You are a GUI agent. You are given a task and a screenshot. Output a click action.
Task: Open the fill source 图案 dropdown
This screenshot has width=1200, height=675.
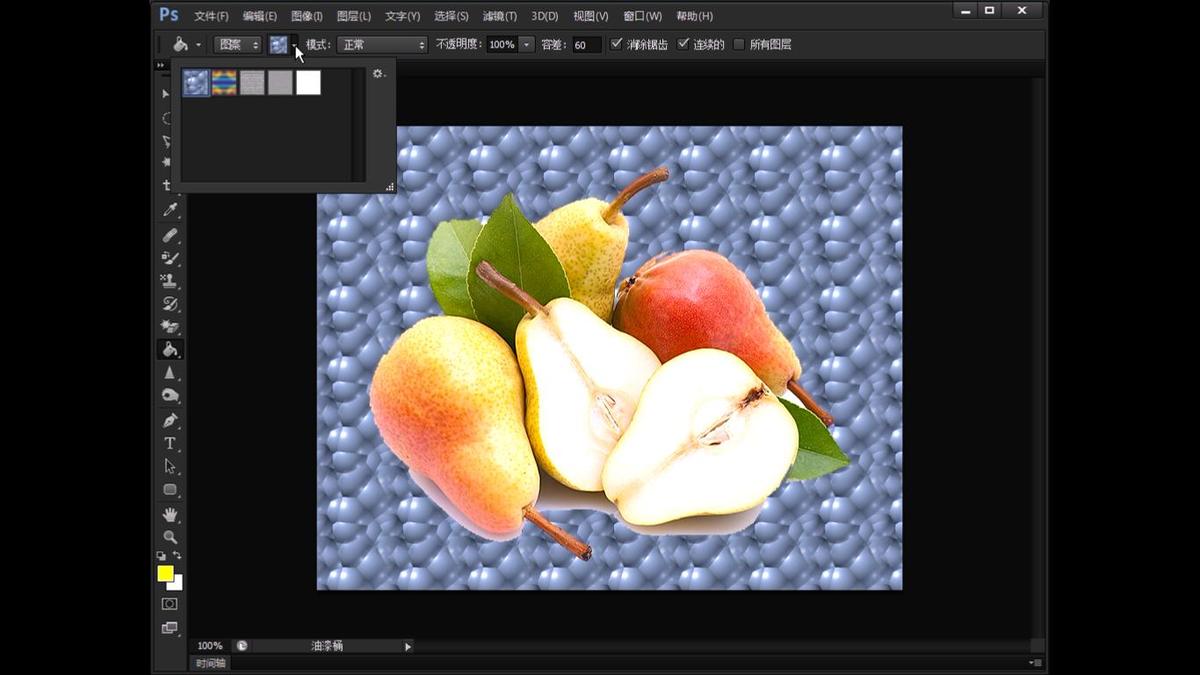[237, 44]
